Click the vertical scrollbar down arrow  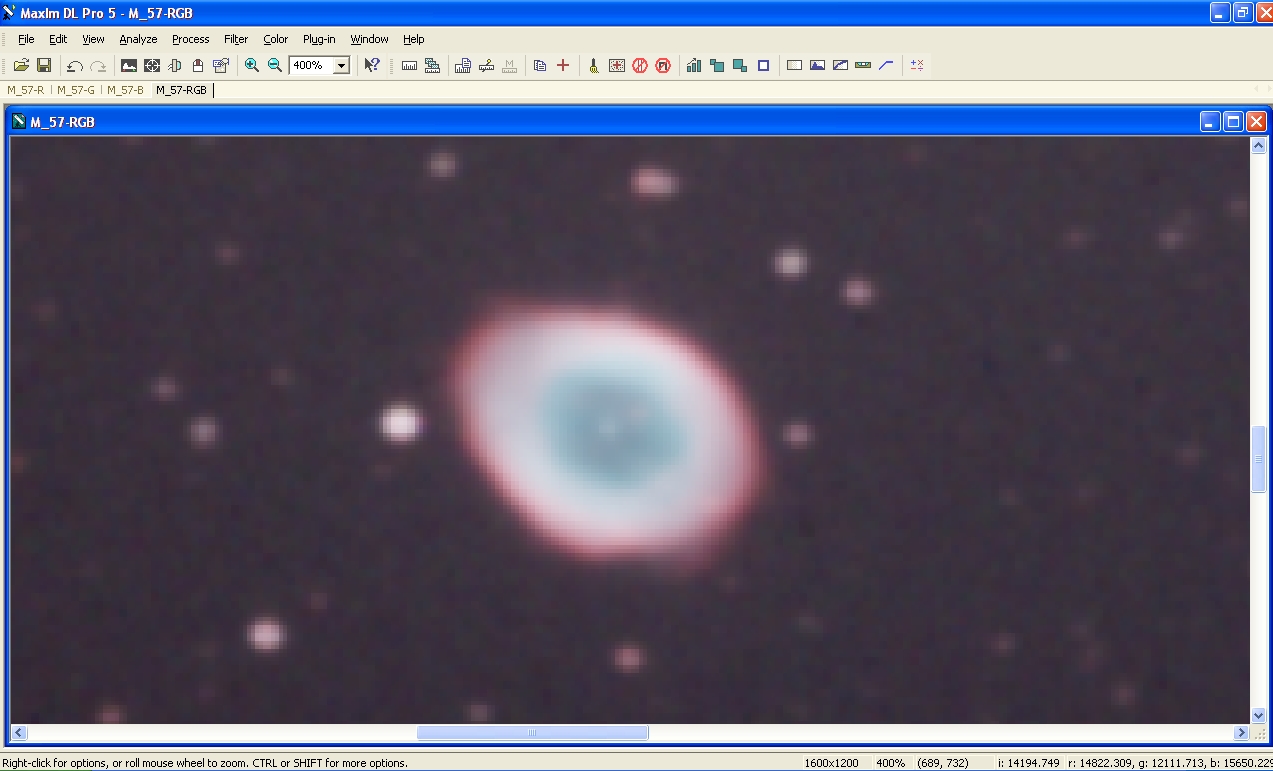pos(1259,715)
